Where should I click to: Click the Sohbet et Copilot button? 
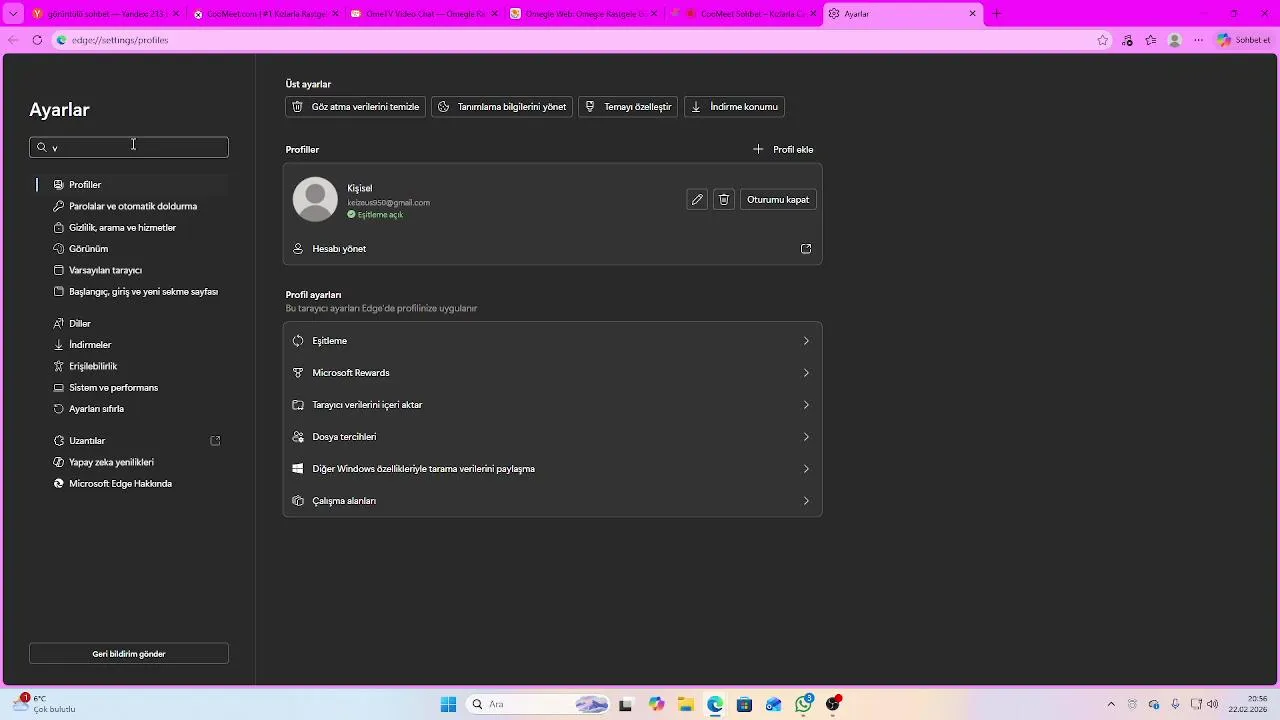(1244, 40)
